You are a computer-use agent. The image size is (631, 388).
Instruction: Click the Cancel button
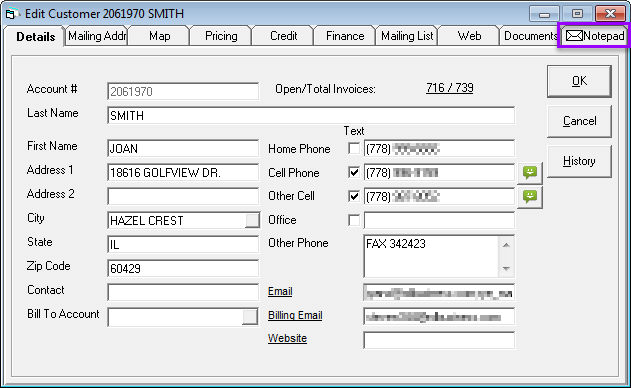tap(579, 121)
